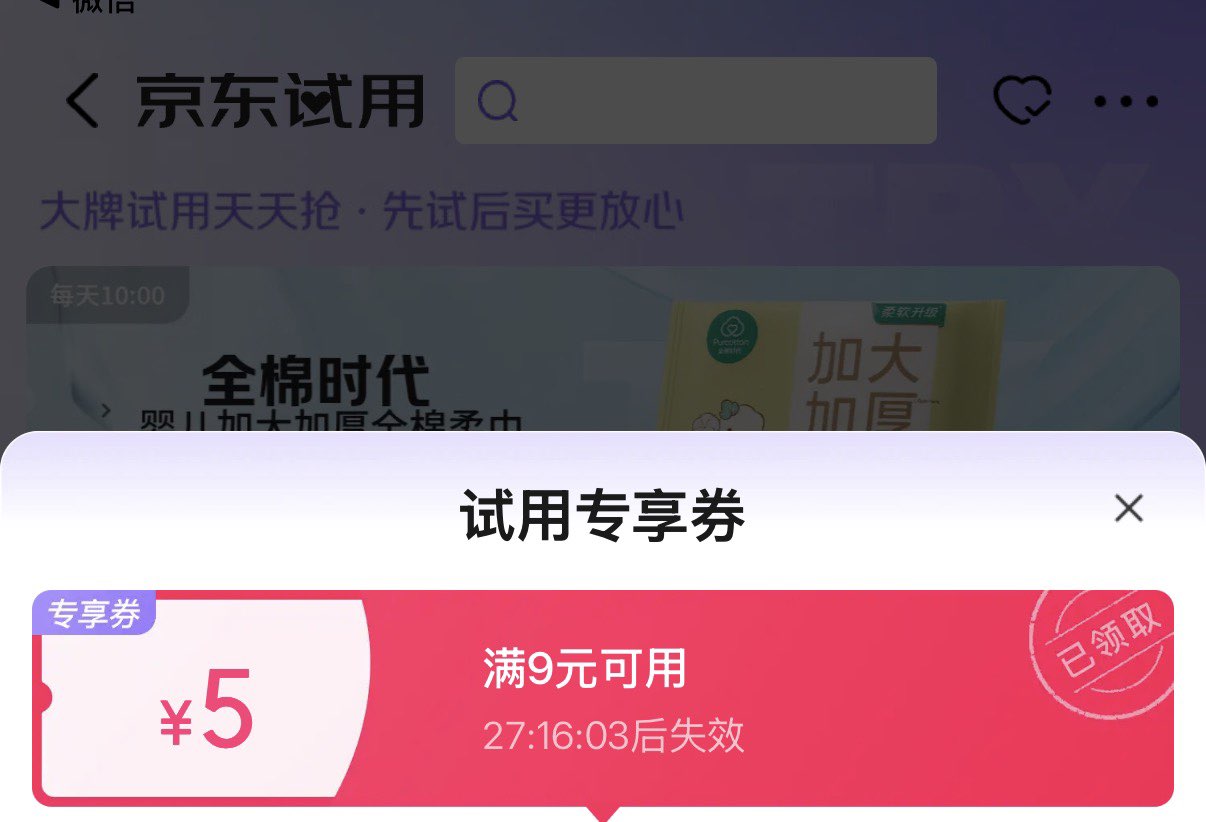Click the magnifier search icon

click(497, 101)
